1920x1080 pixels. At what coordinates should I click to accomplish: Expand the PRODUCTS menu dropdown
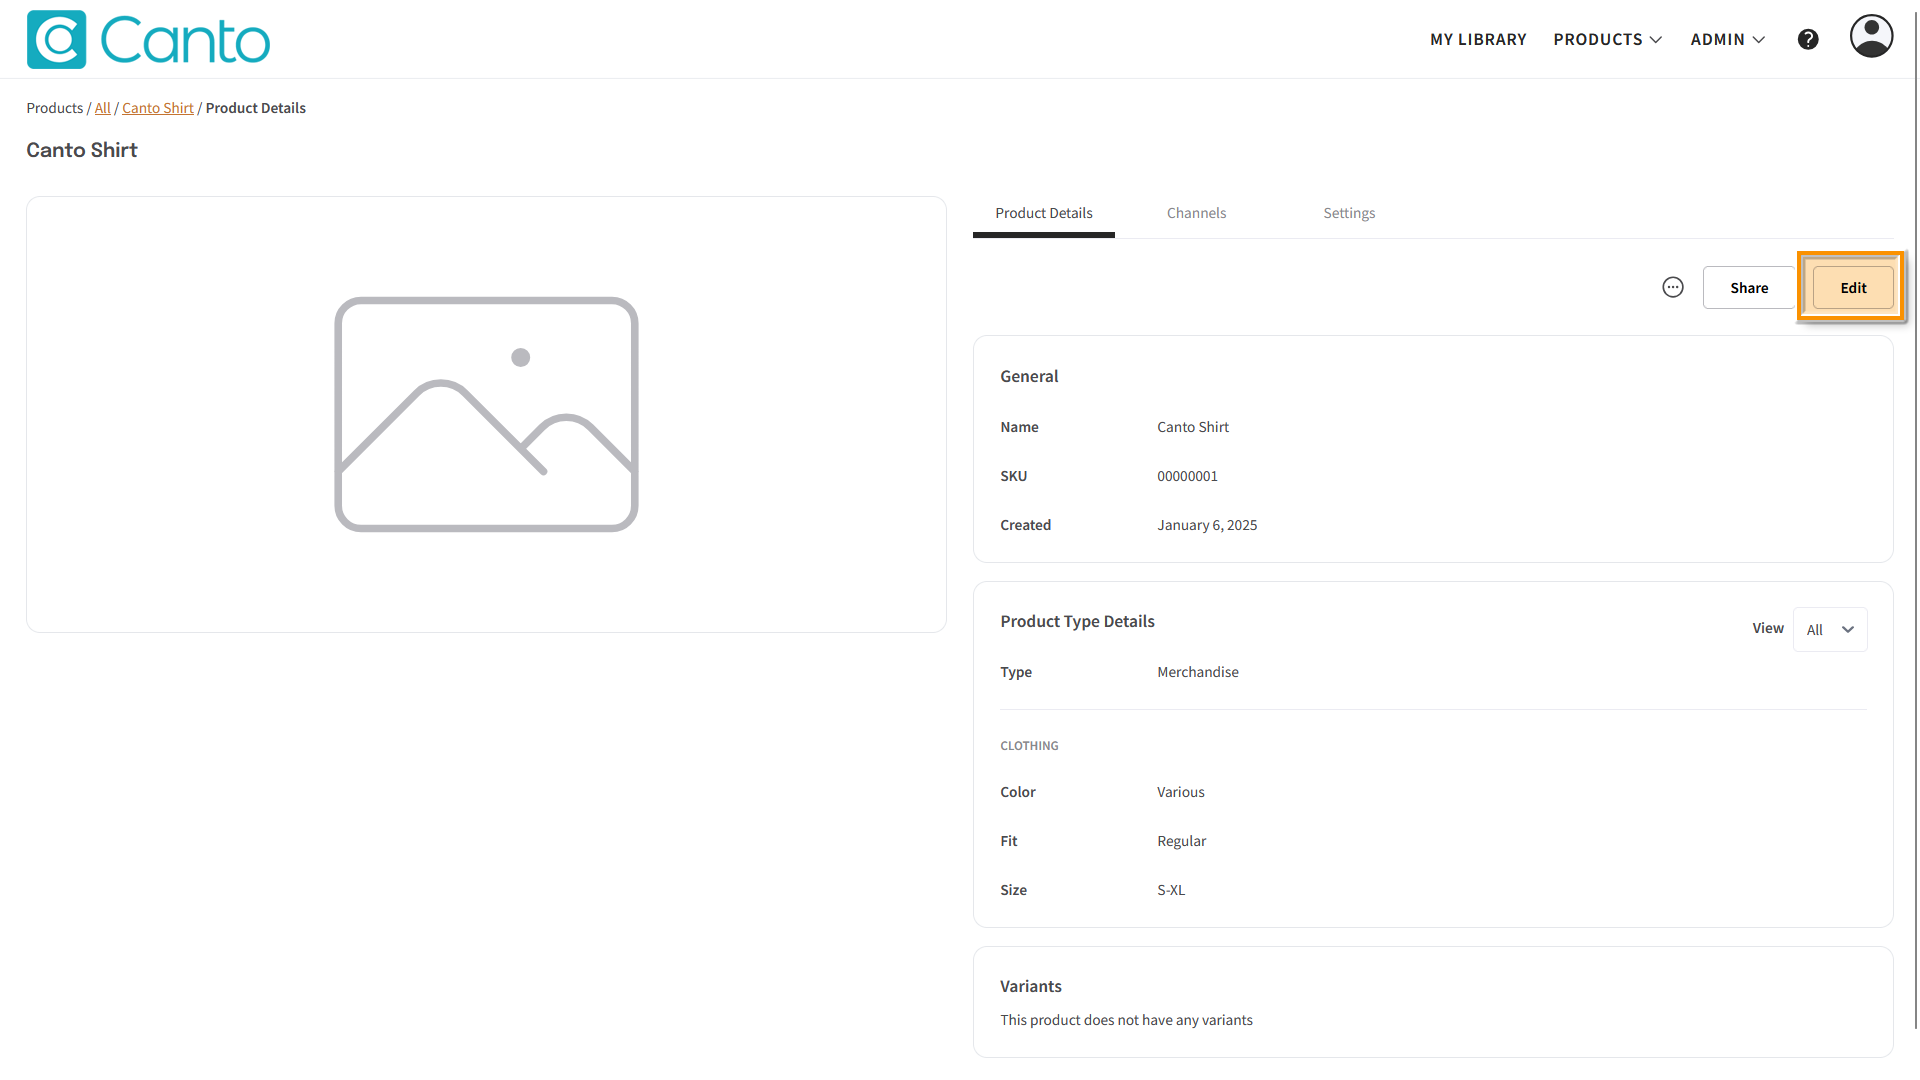coord(1607,39)
